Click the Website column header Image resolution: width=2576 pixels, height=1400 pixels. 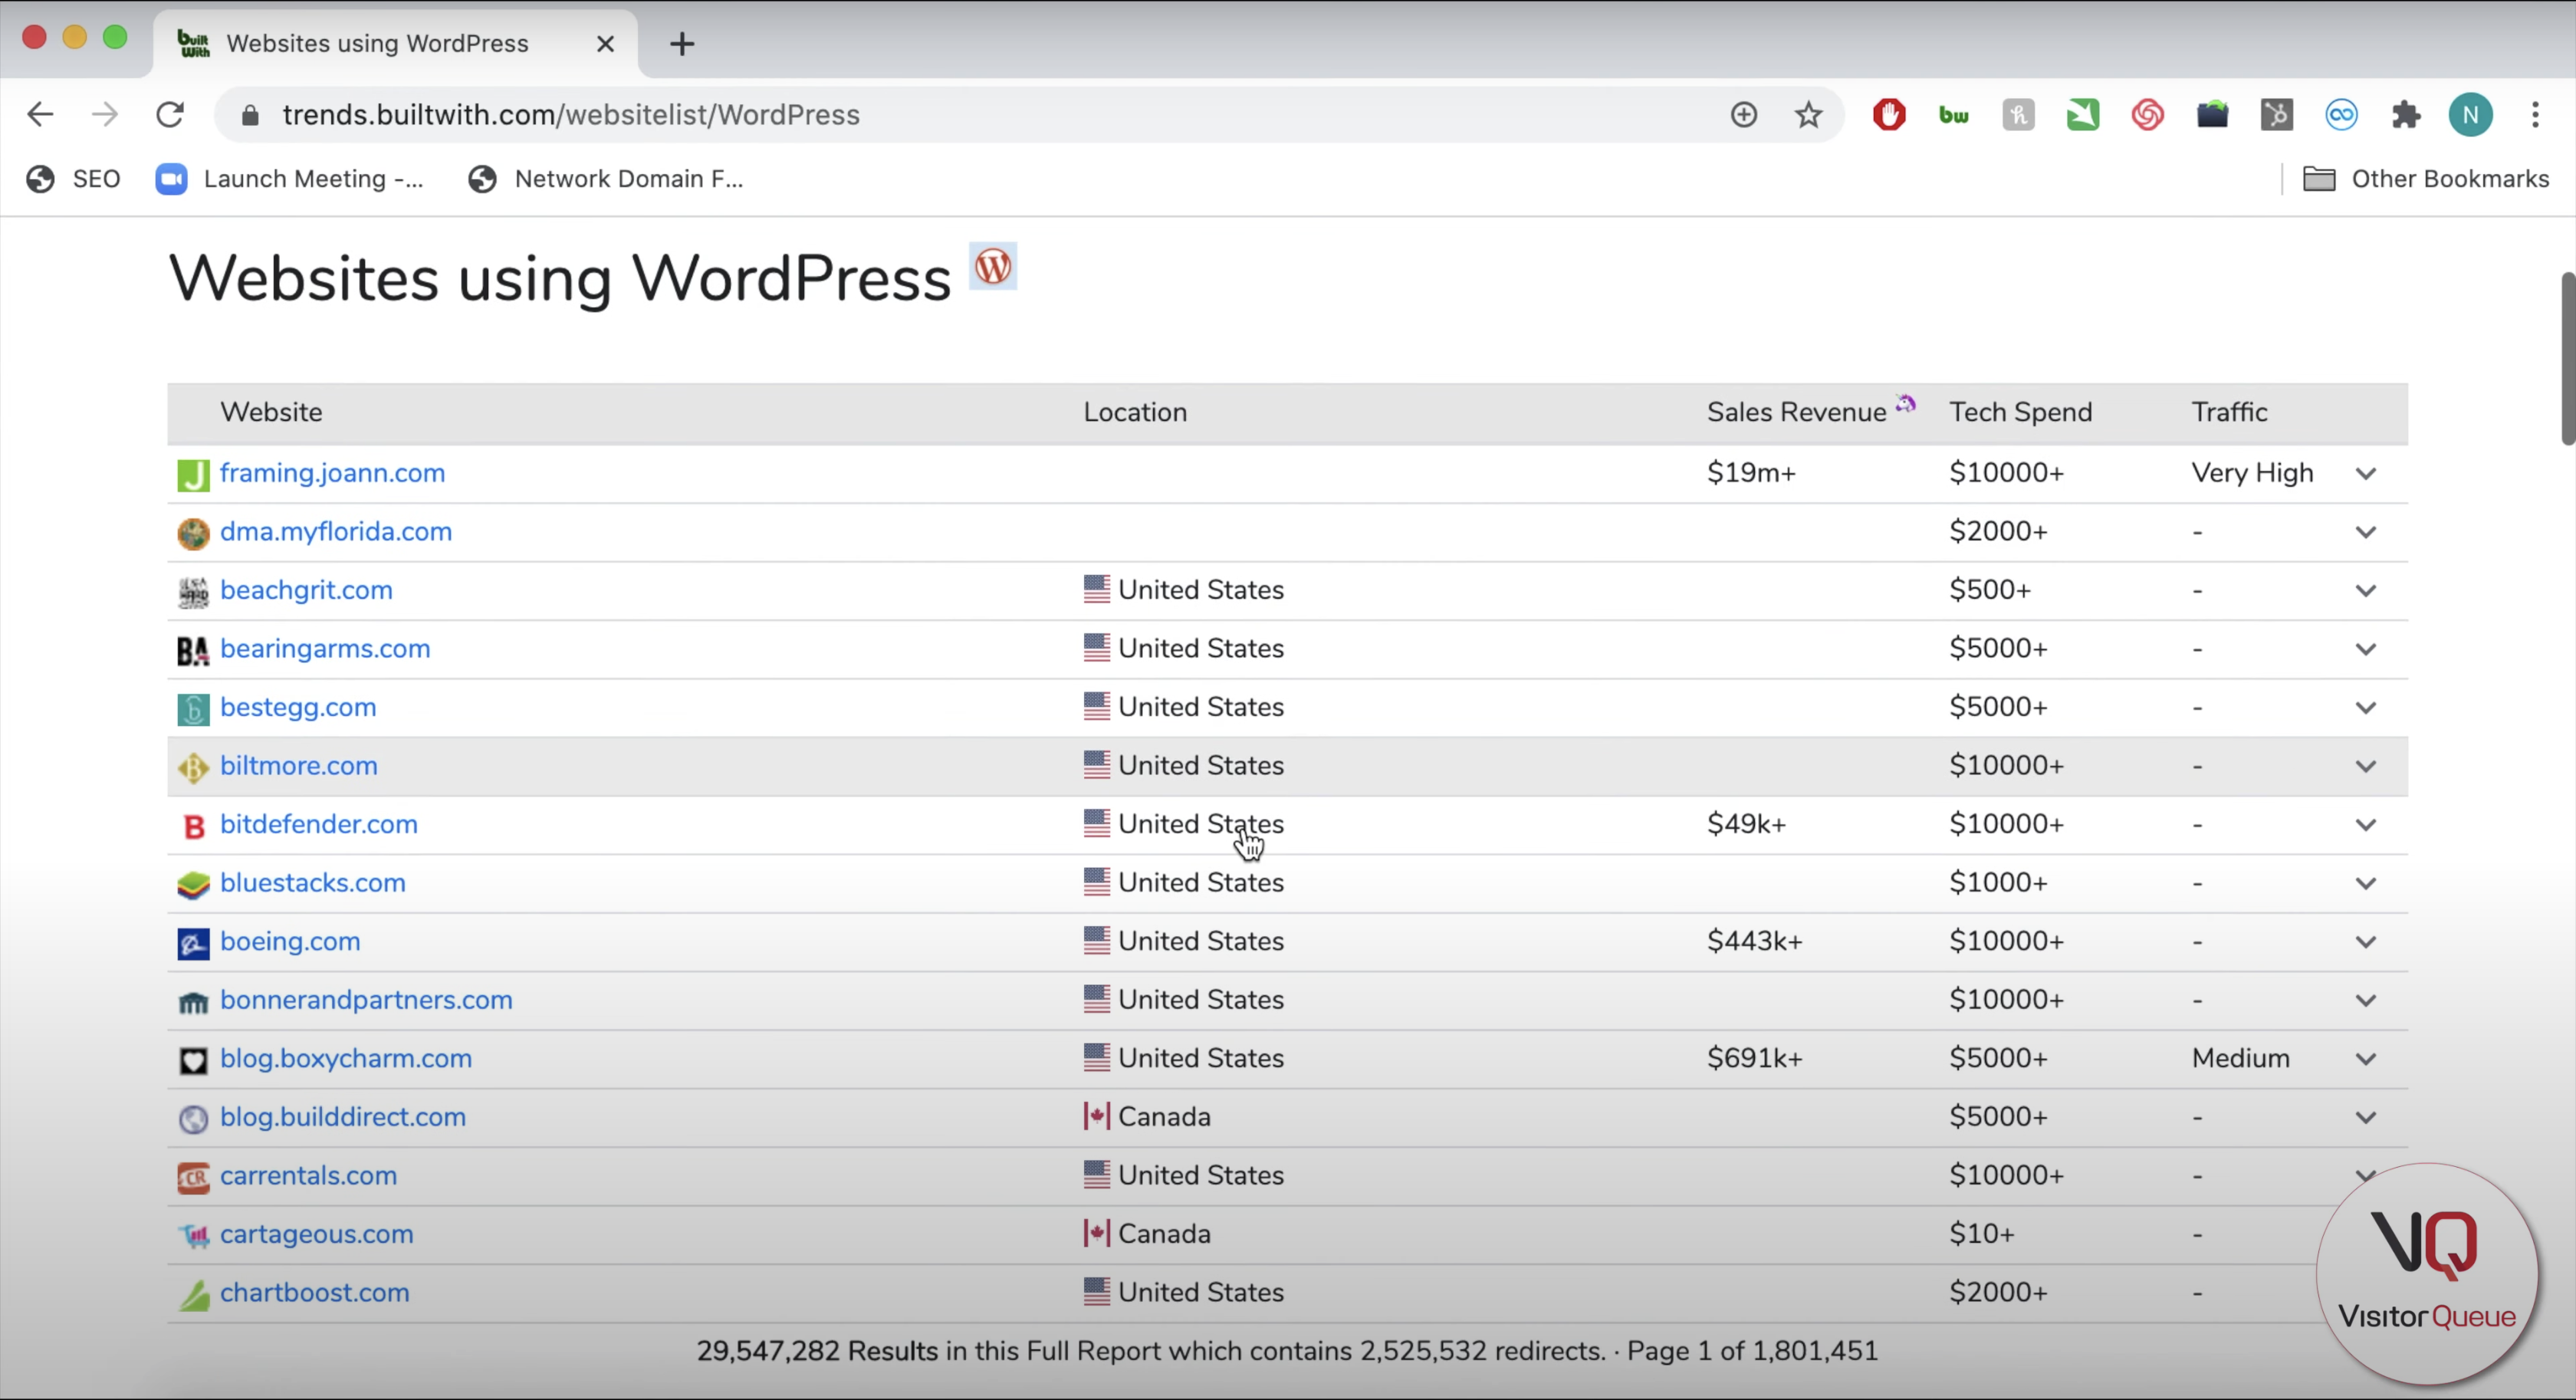271,413
